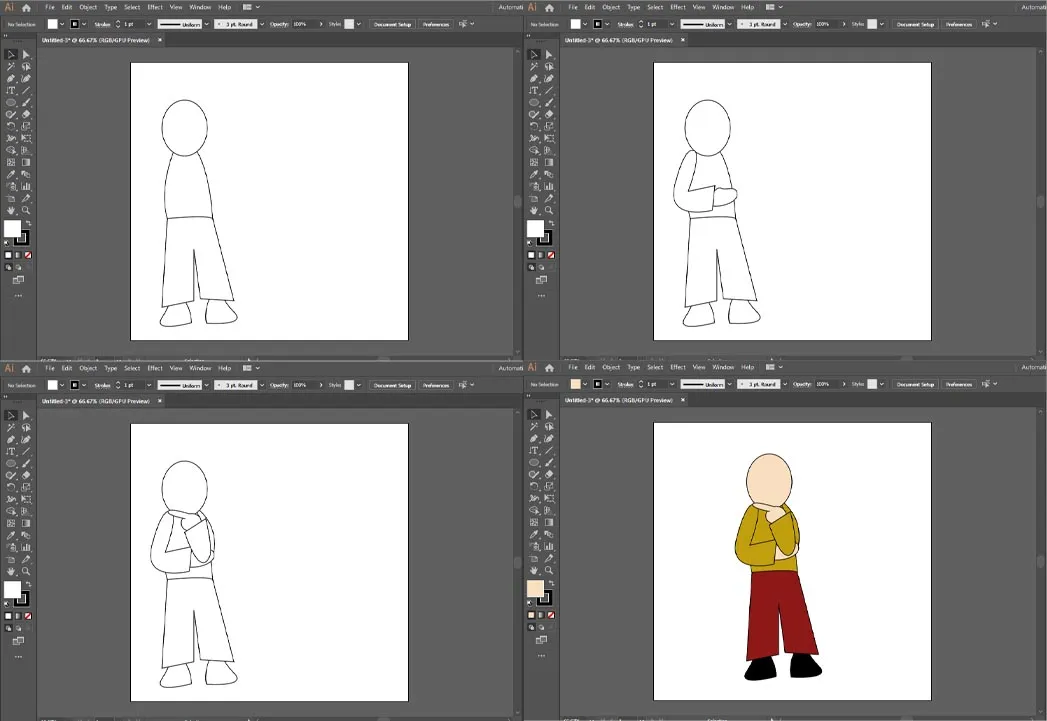This screenshot has height=721, width=1047.
Task: Select Symbol Sprayer tool in bottom-right window
Action: tap(534, 547)
